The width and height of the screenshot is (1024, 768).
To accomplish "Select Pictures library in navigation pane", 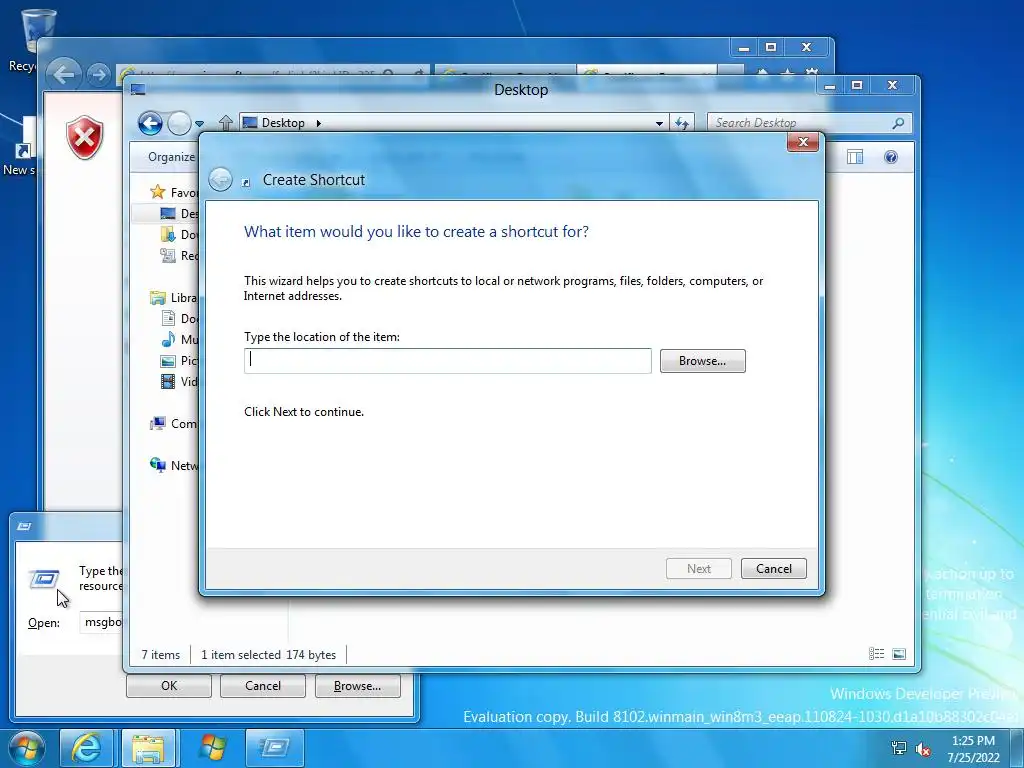I will (179, 360).
